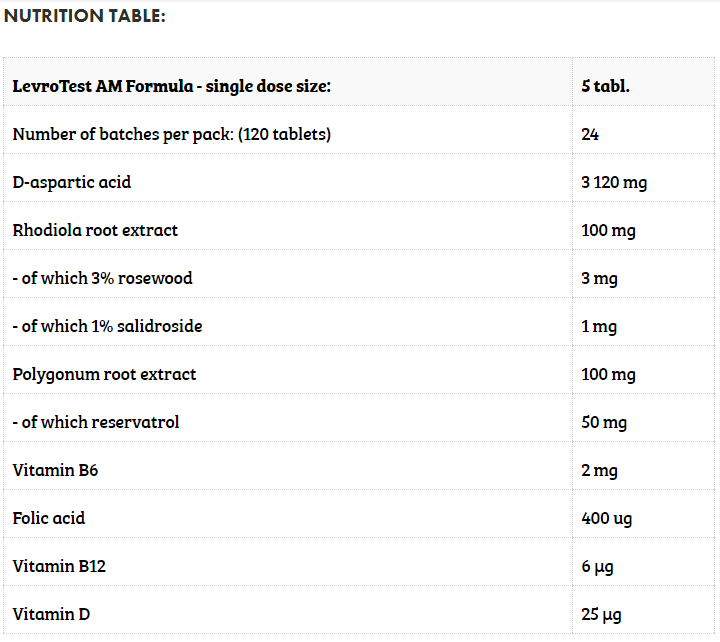Click the of which 3% rosewood row

[102, 278]
